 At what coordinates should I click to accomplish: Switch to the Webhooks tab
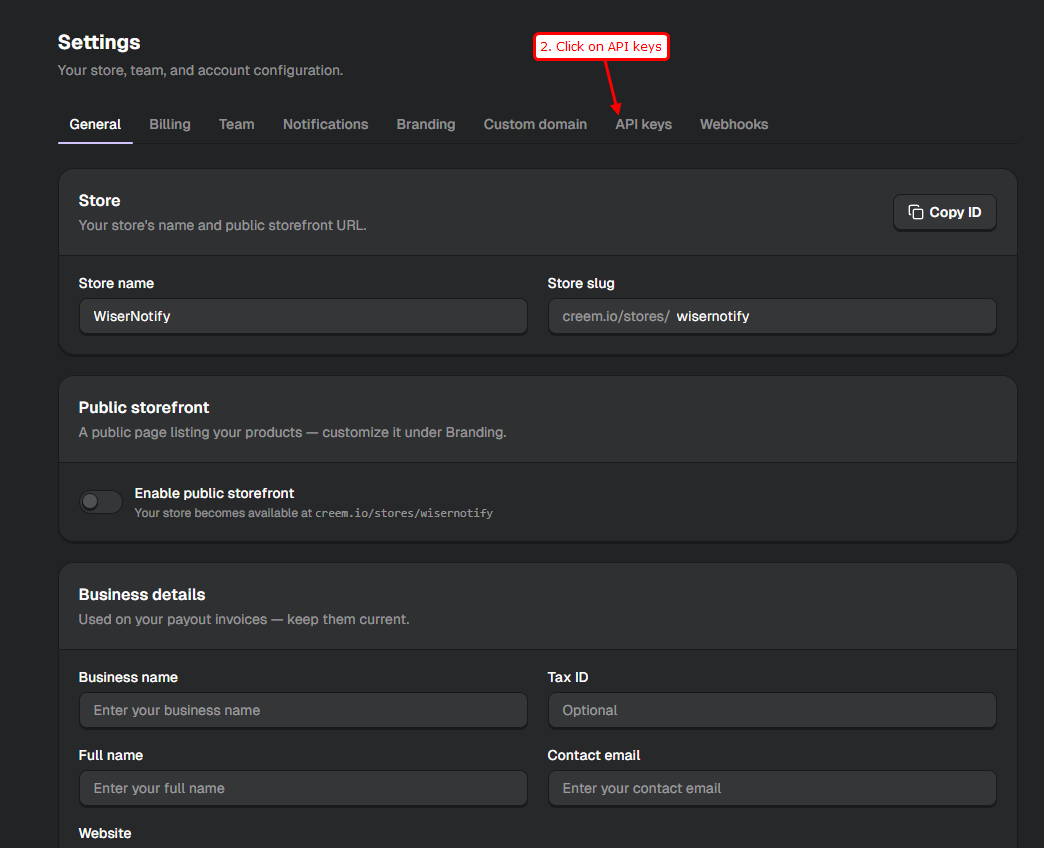[734, 124]
